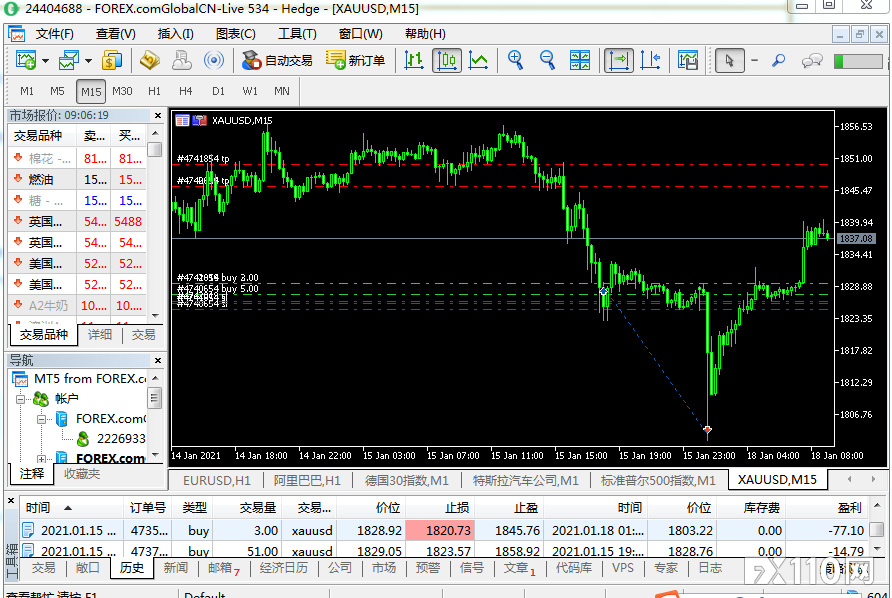
Task: Select the 燃油 row in market watch
Action: 77,180
